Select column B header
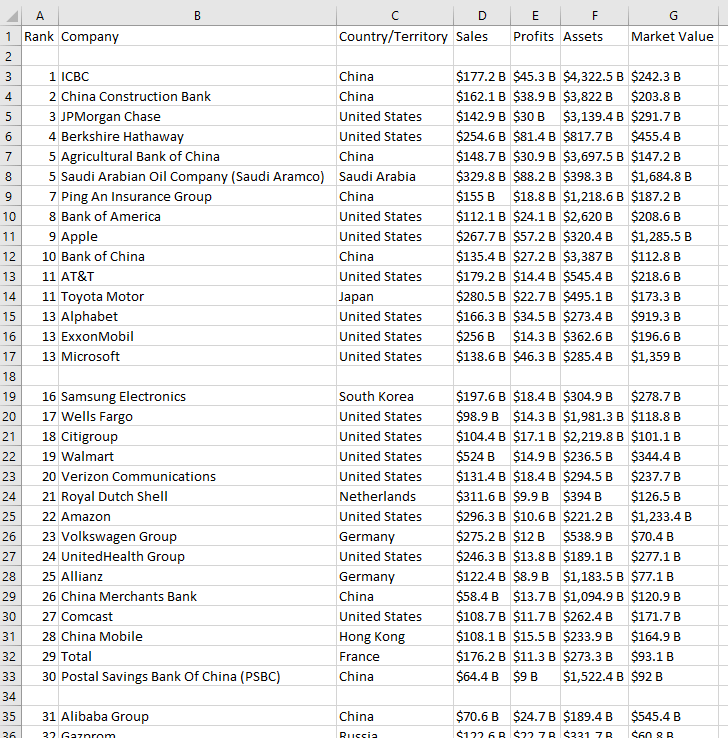728x738 pixels. pos(197,16)
